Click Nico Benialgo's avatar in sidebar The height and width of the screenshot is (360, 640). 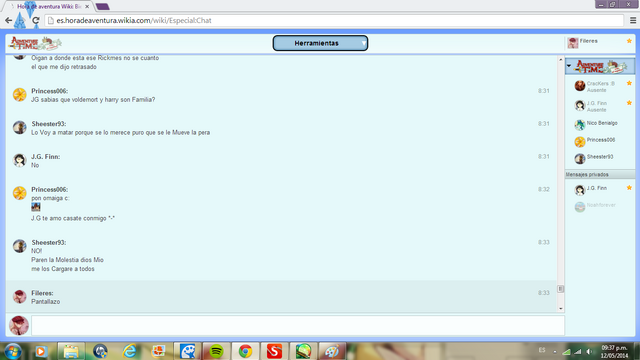pos(580,124)
